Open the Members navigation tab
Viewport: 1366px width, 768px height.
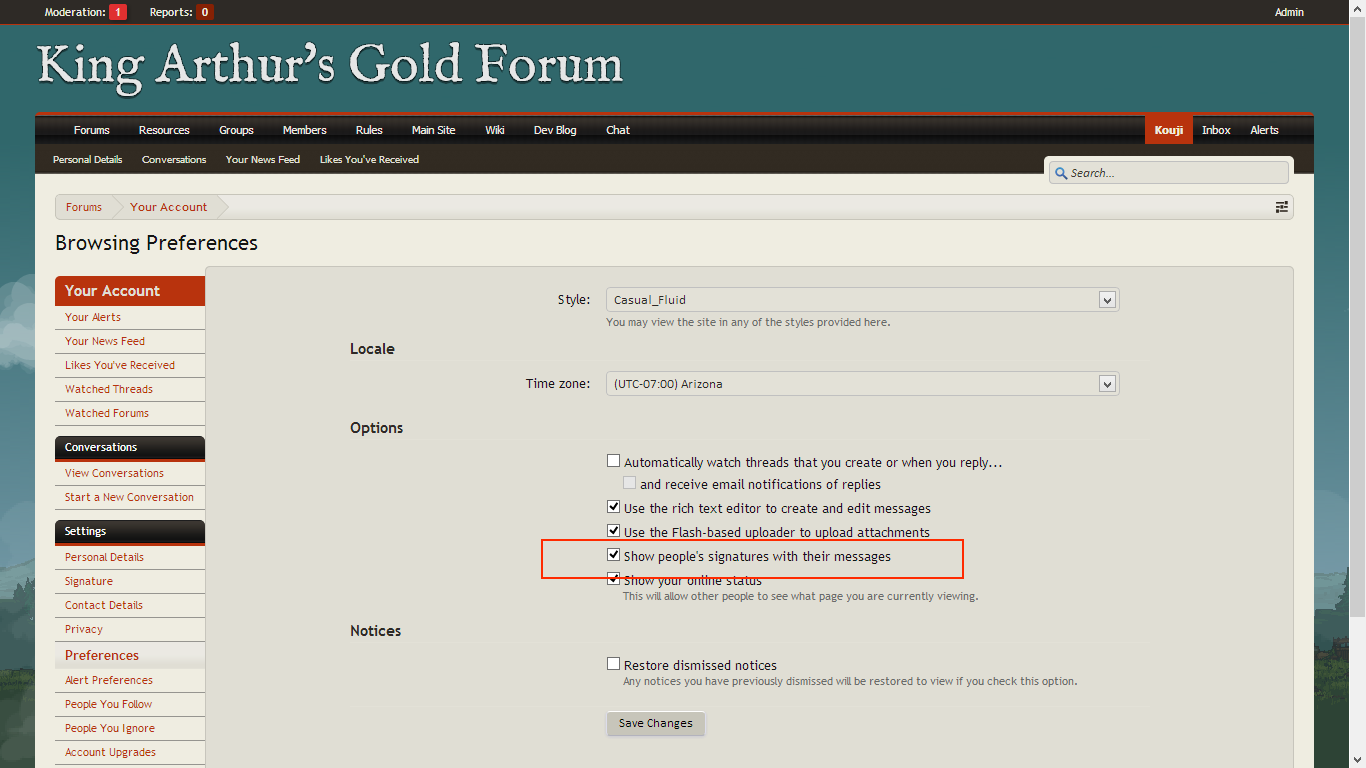coord(304,130)
